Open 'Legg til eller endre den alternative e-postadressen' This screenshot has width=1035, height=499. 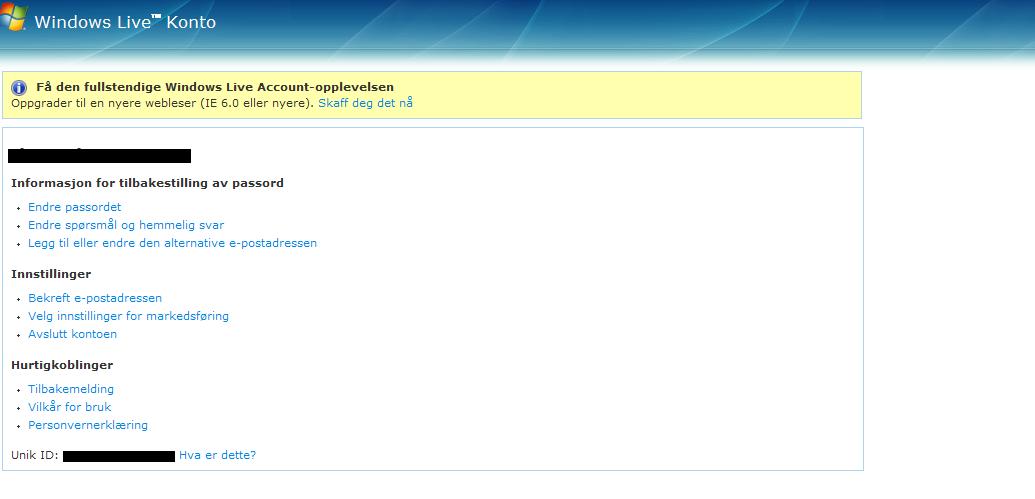coord(172,243)
